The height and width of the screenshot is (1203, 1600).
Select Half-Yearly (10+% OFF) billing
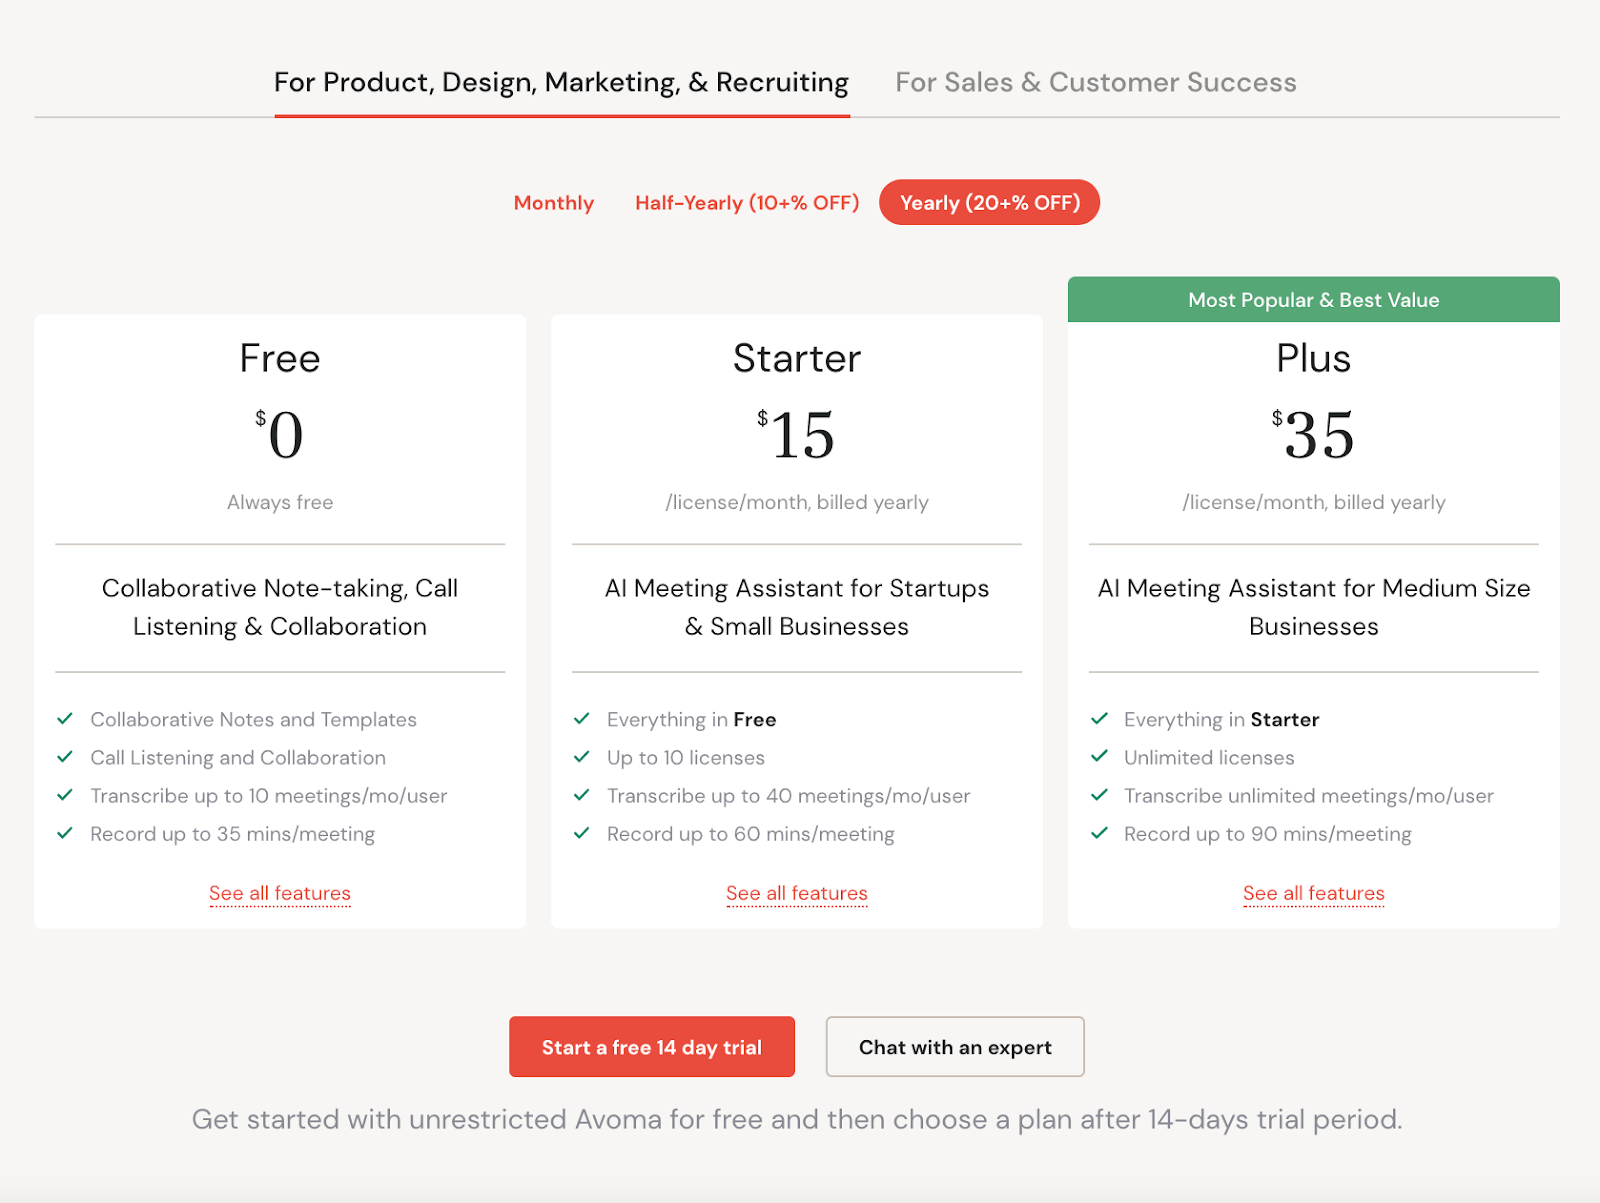(747, 203)
